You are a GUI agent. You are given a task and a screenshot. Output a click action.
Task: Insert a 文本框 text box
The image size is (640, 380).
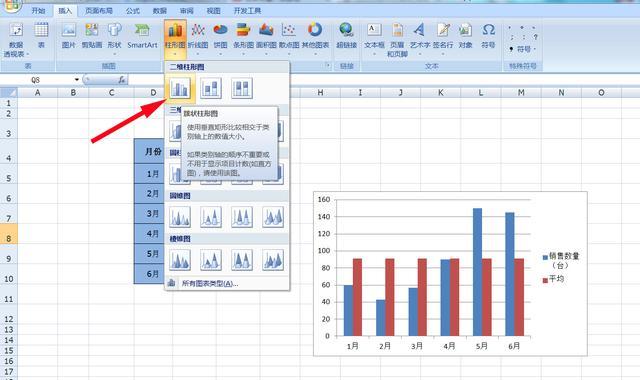click(374, 39)
